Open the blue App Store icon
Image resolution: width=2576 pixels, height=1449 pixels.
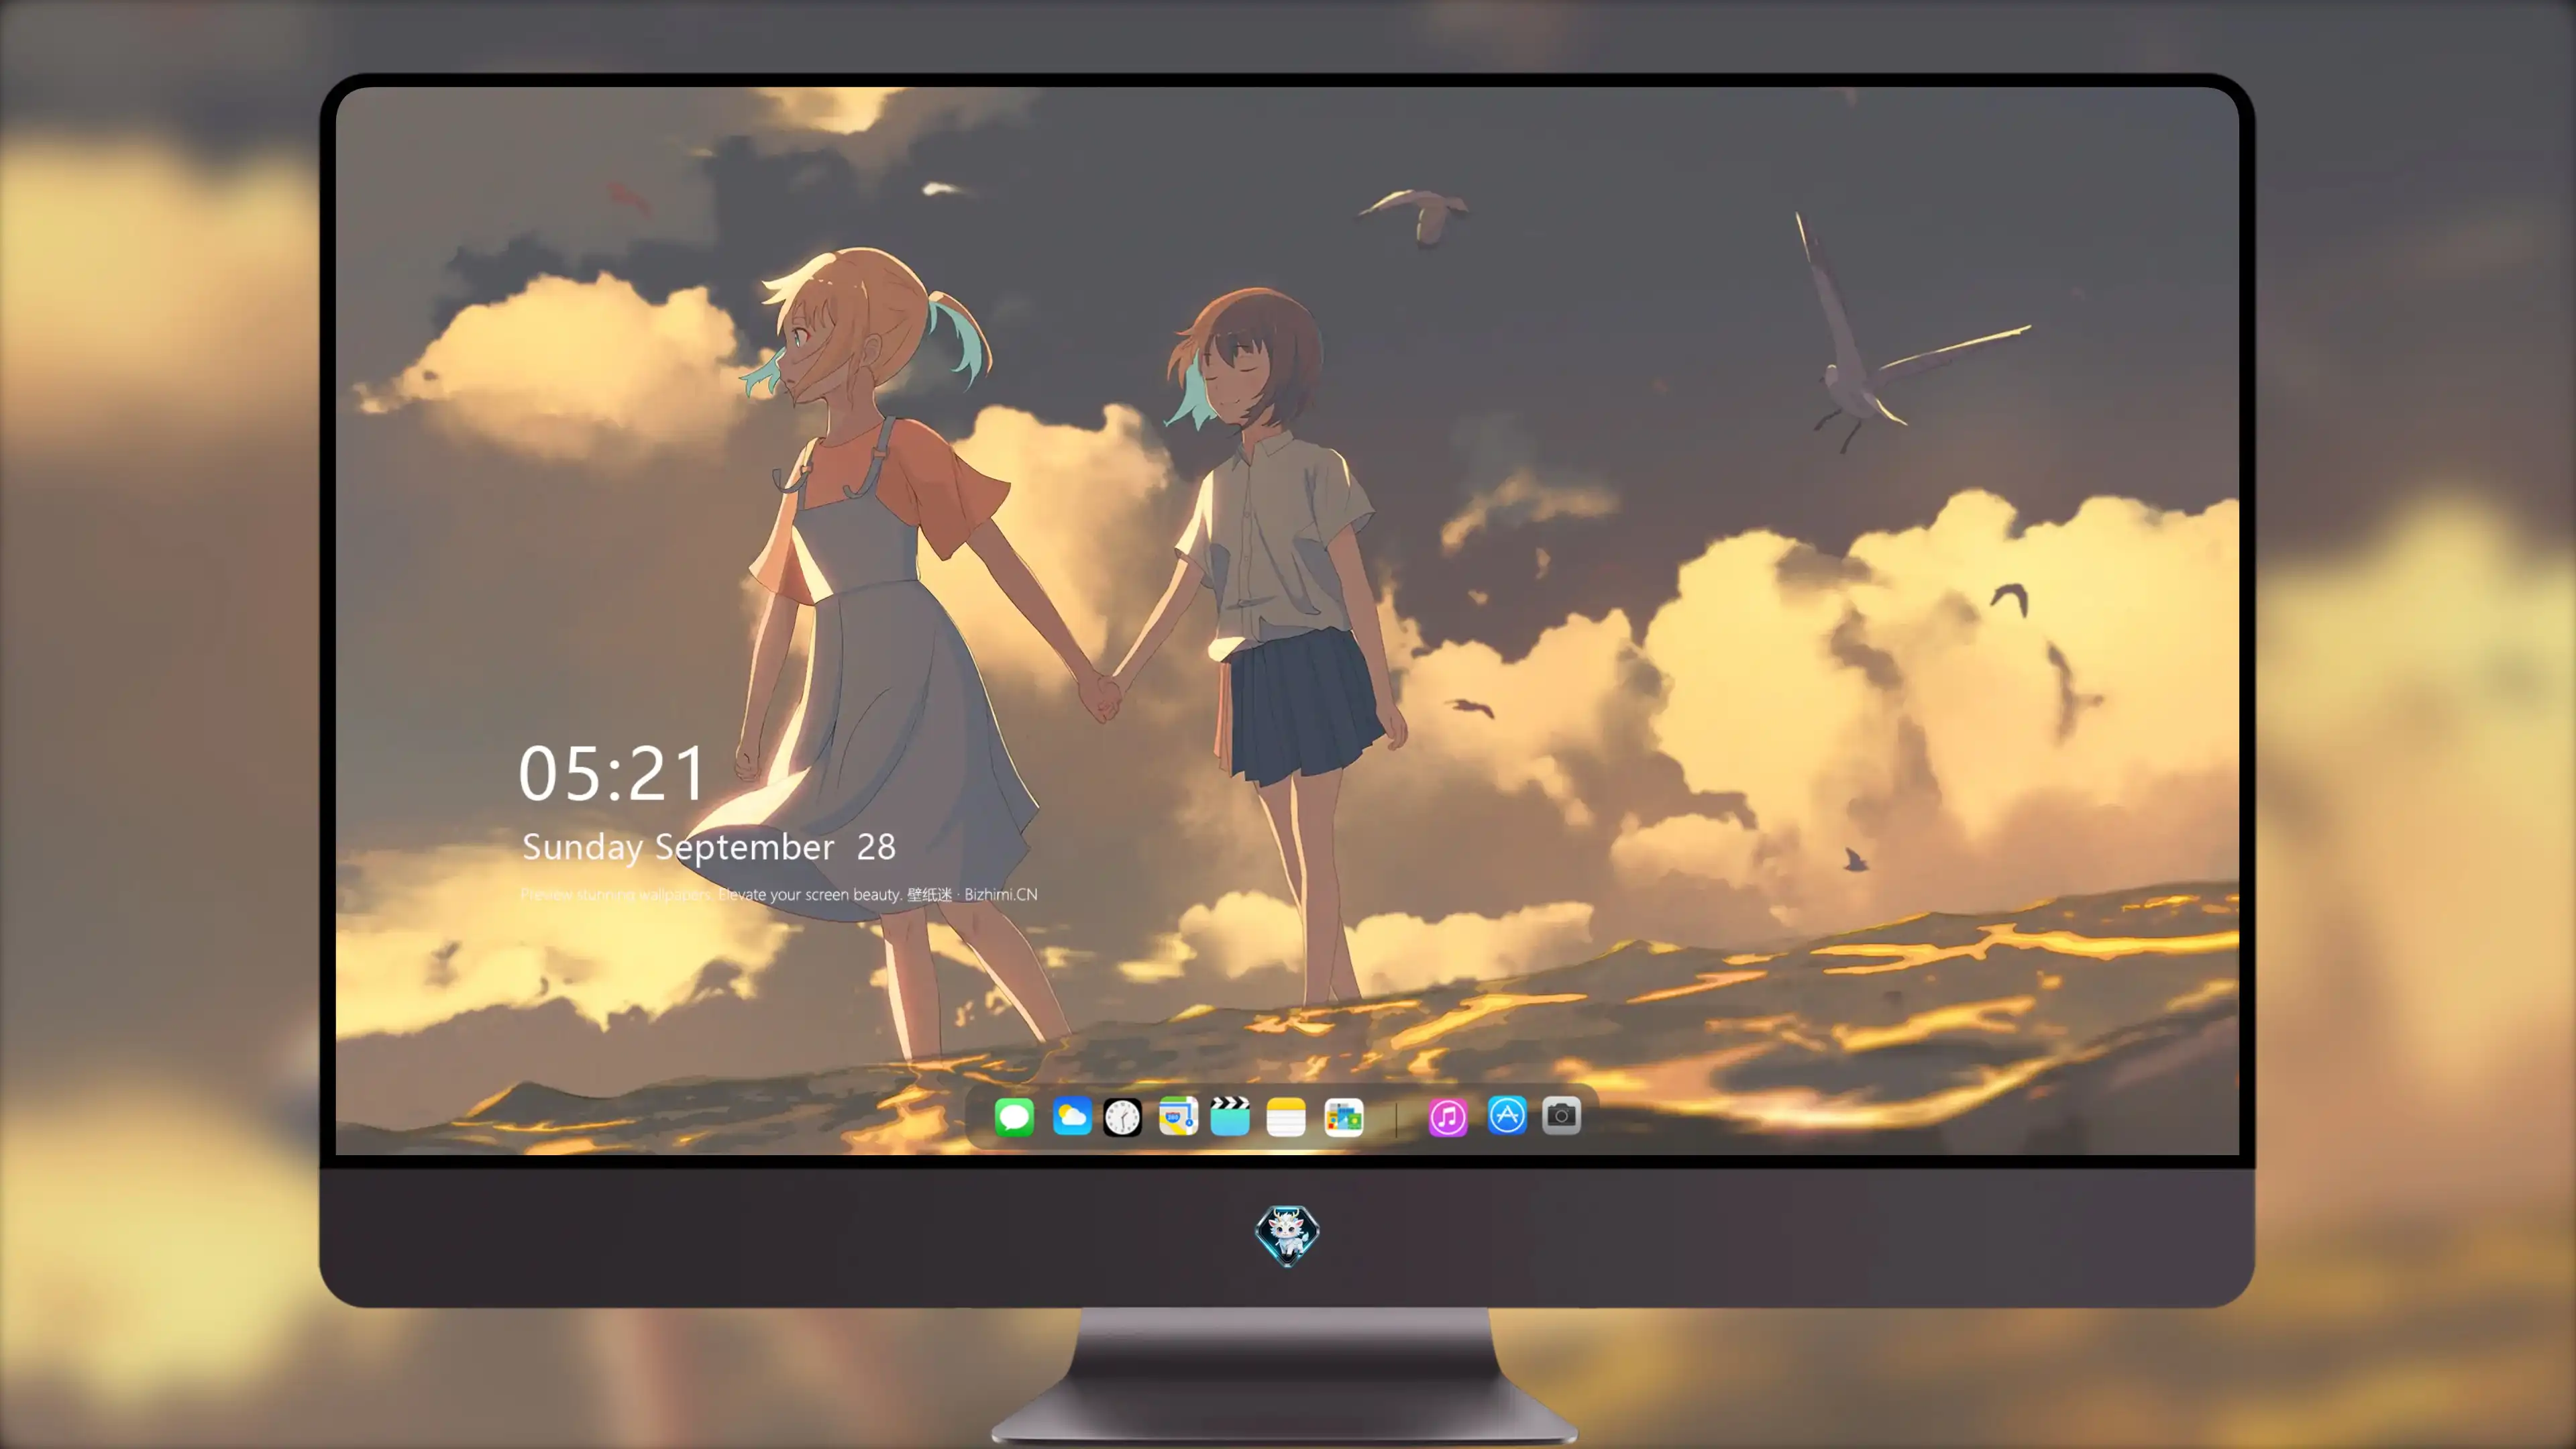click(x=1507, y=1115)
